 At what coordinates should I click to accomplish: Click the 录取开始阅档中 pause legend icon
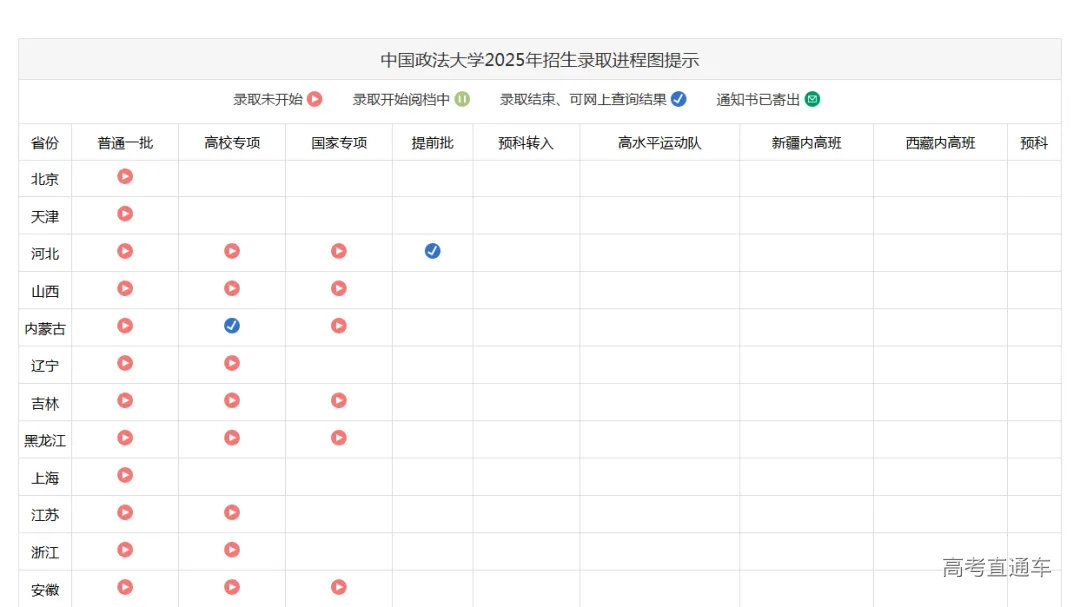[462, 99]
